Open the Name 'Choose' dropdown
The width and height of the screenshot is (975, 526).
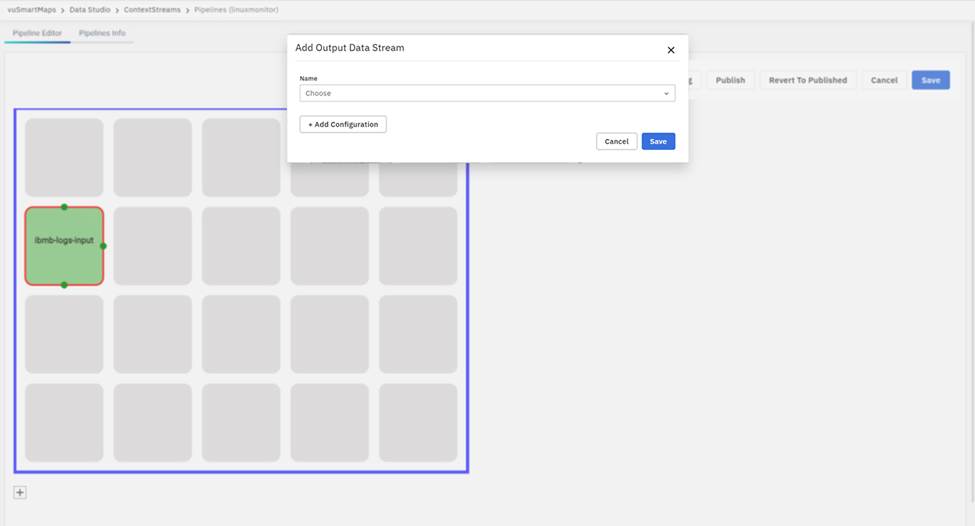coord(487,93)
